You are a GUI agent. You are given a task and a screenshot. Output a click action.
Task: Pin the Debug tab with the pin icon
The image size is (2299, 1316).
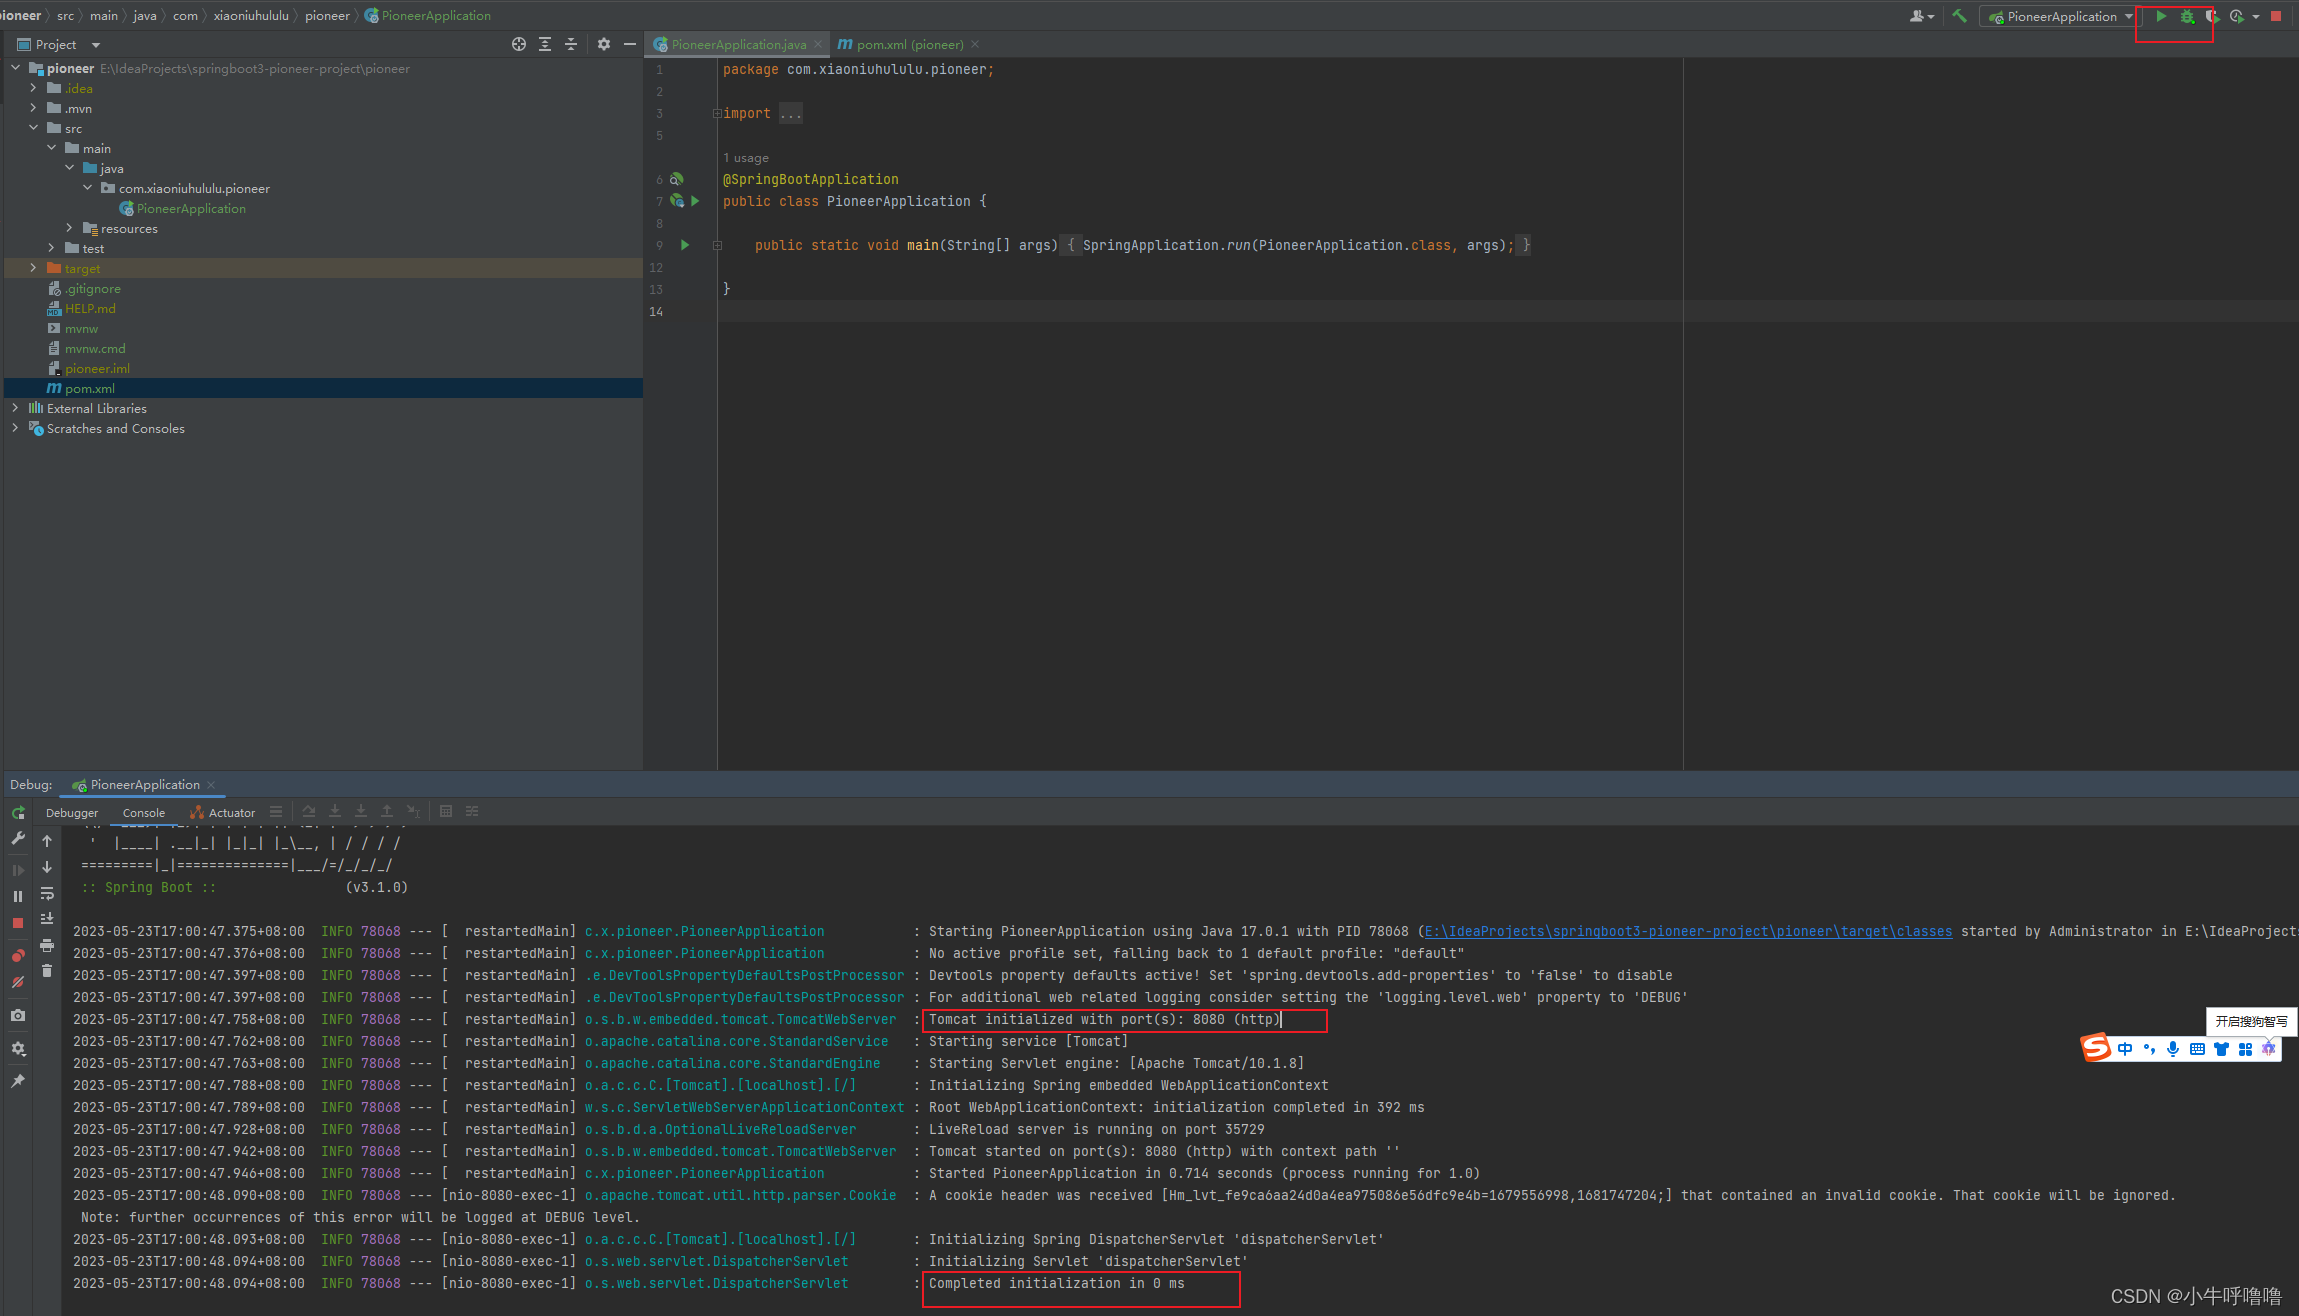18,1081
